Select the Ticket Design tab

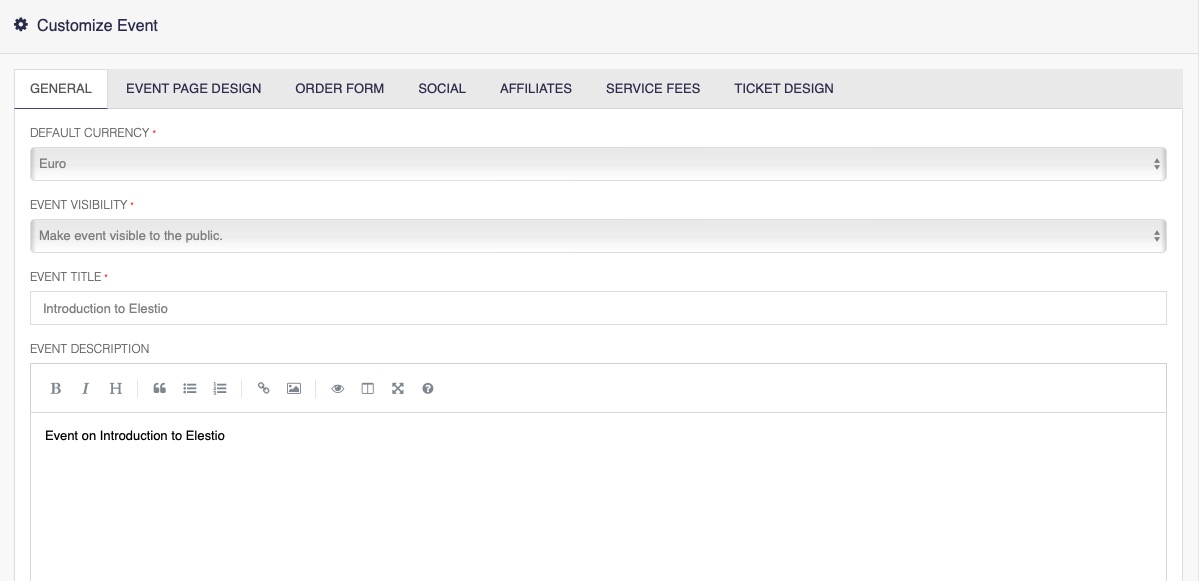point(783,89)
